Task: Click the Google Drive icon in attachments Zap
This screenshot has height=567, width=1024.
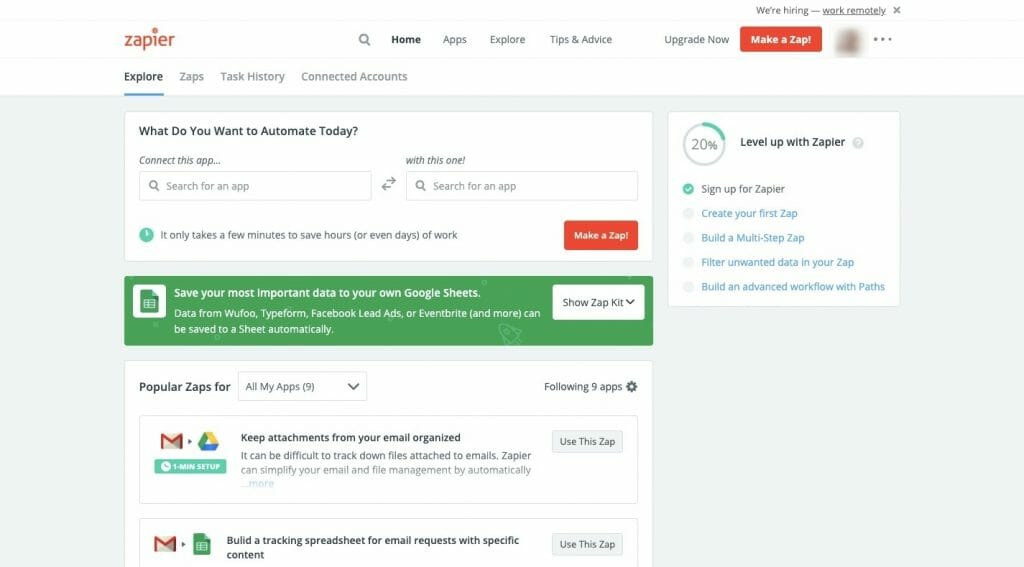Action: click(208, 442)
